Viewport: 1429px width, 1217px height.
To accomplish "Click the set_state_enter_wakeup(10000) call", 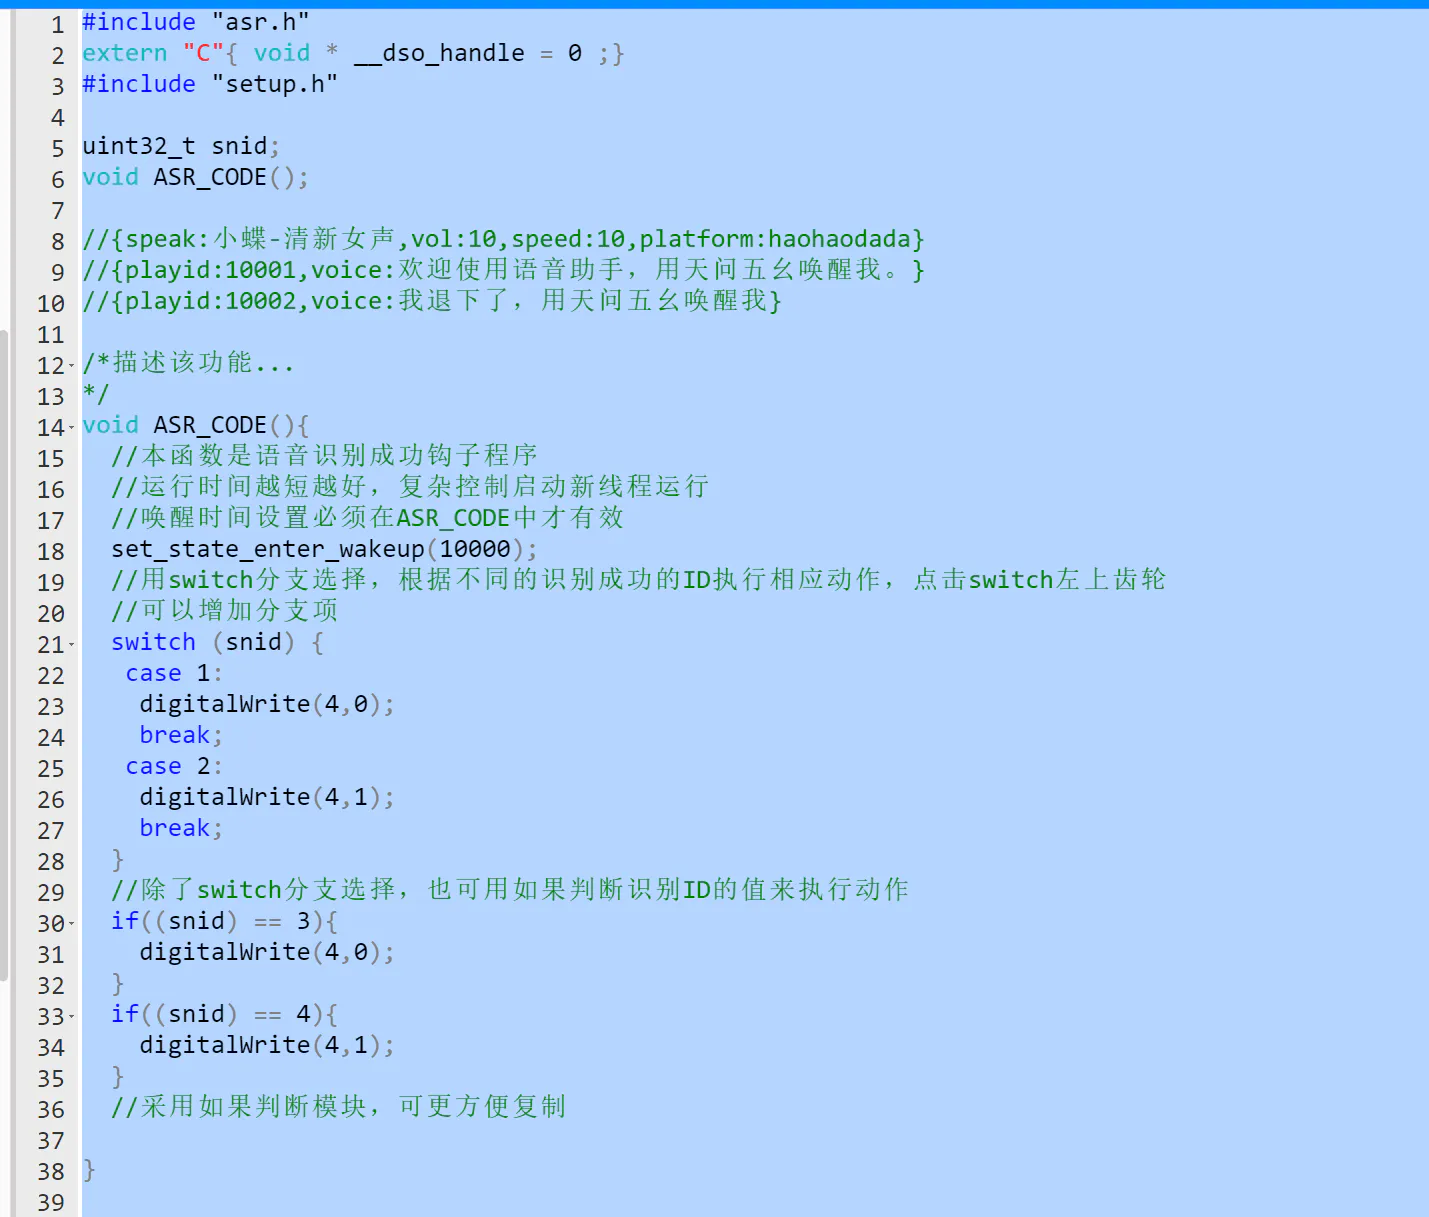I will [324, 549].
